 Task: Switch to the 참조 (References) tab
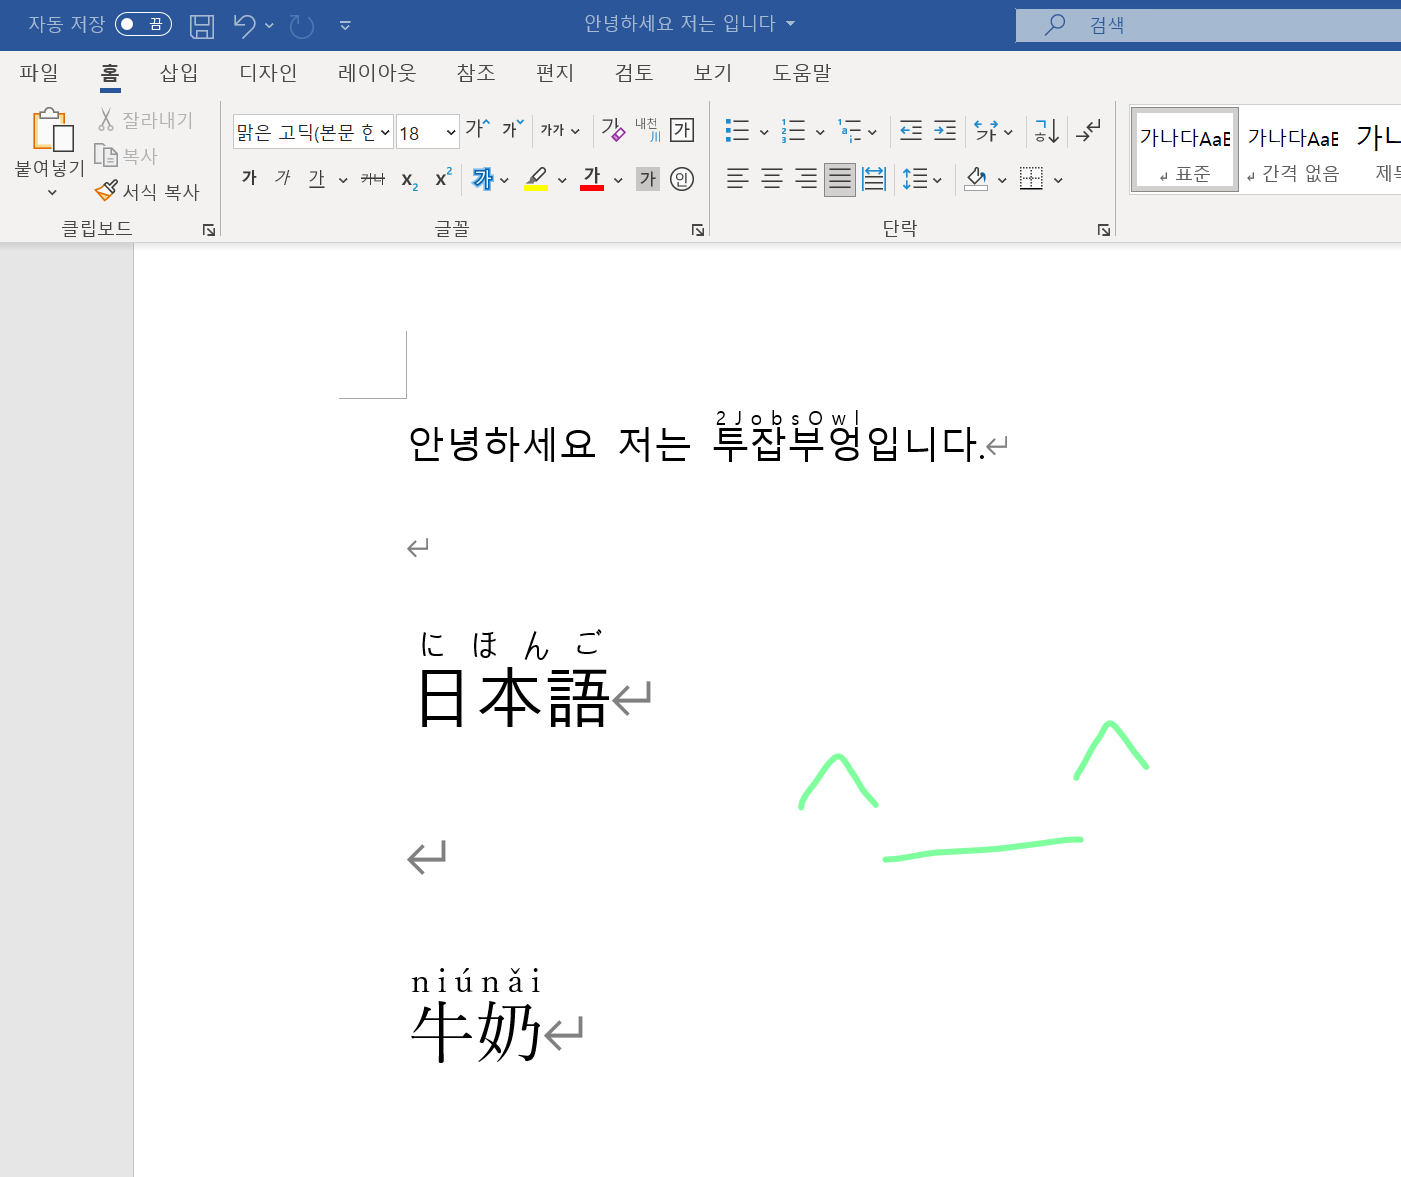(476, 73)
